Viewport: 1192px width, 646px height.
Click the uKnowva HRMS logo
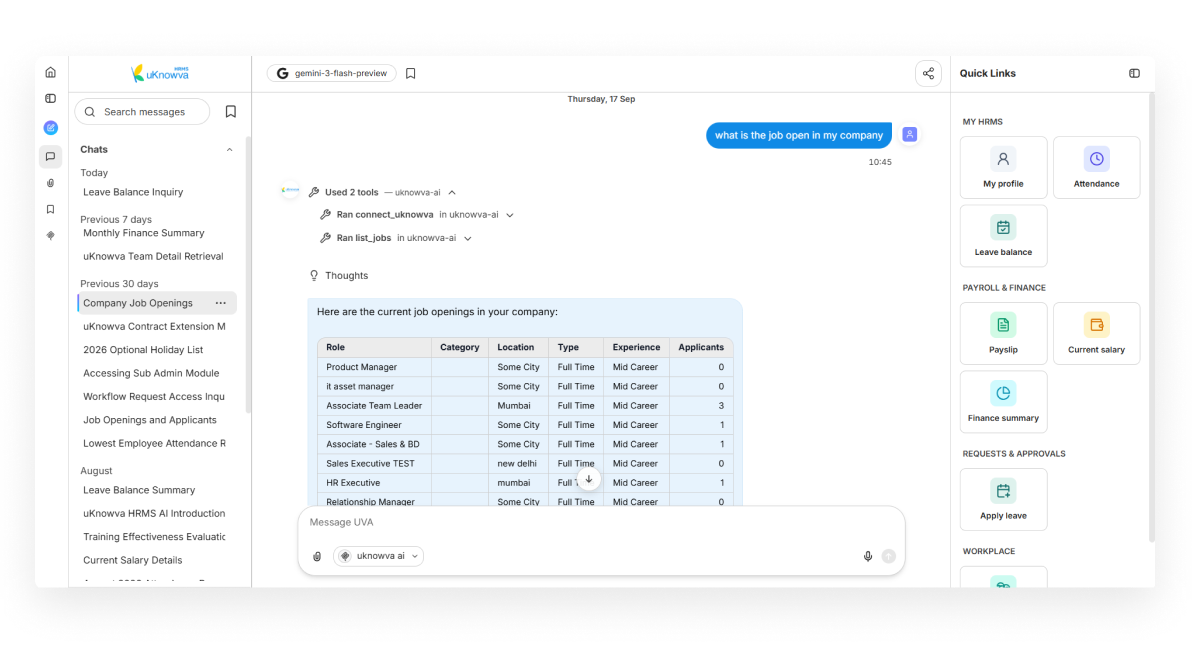pyautogui.click(x=160, y=74)
